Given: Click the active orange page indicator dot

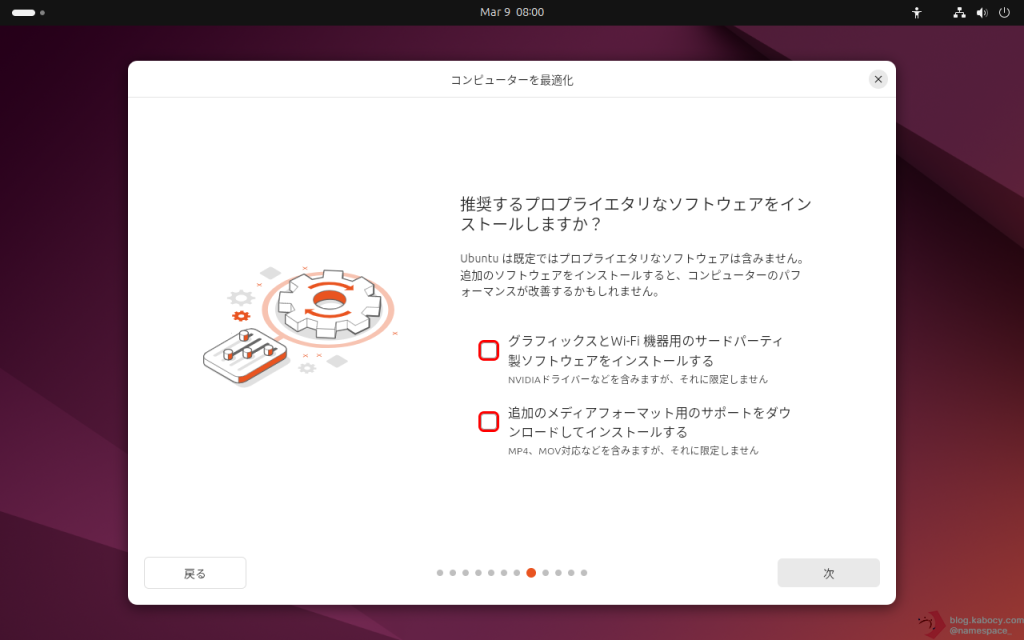Looking at the screenshot, I should click(x=531, y=573).
